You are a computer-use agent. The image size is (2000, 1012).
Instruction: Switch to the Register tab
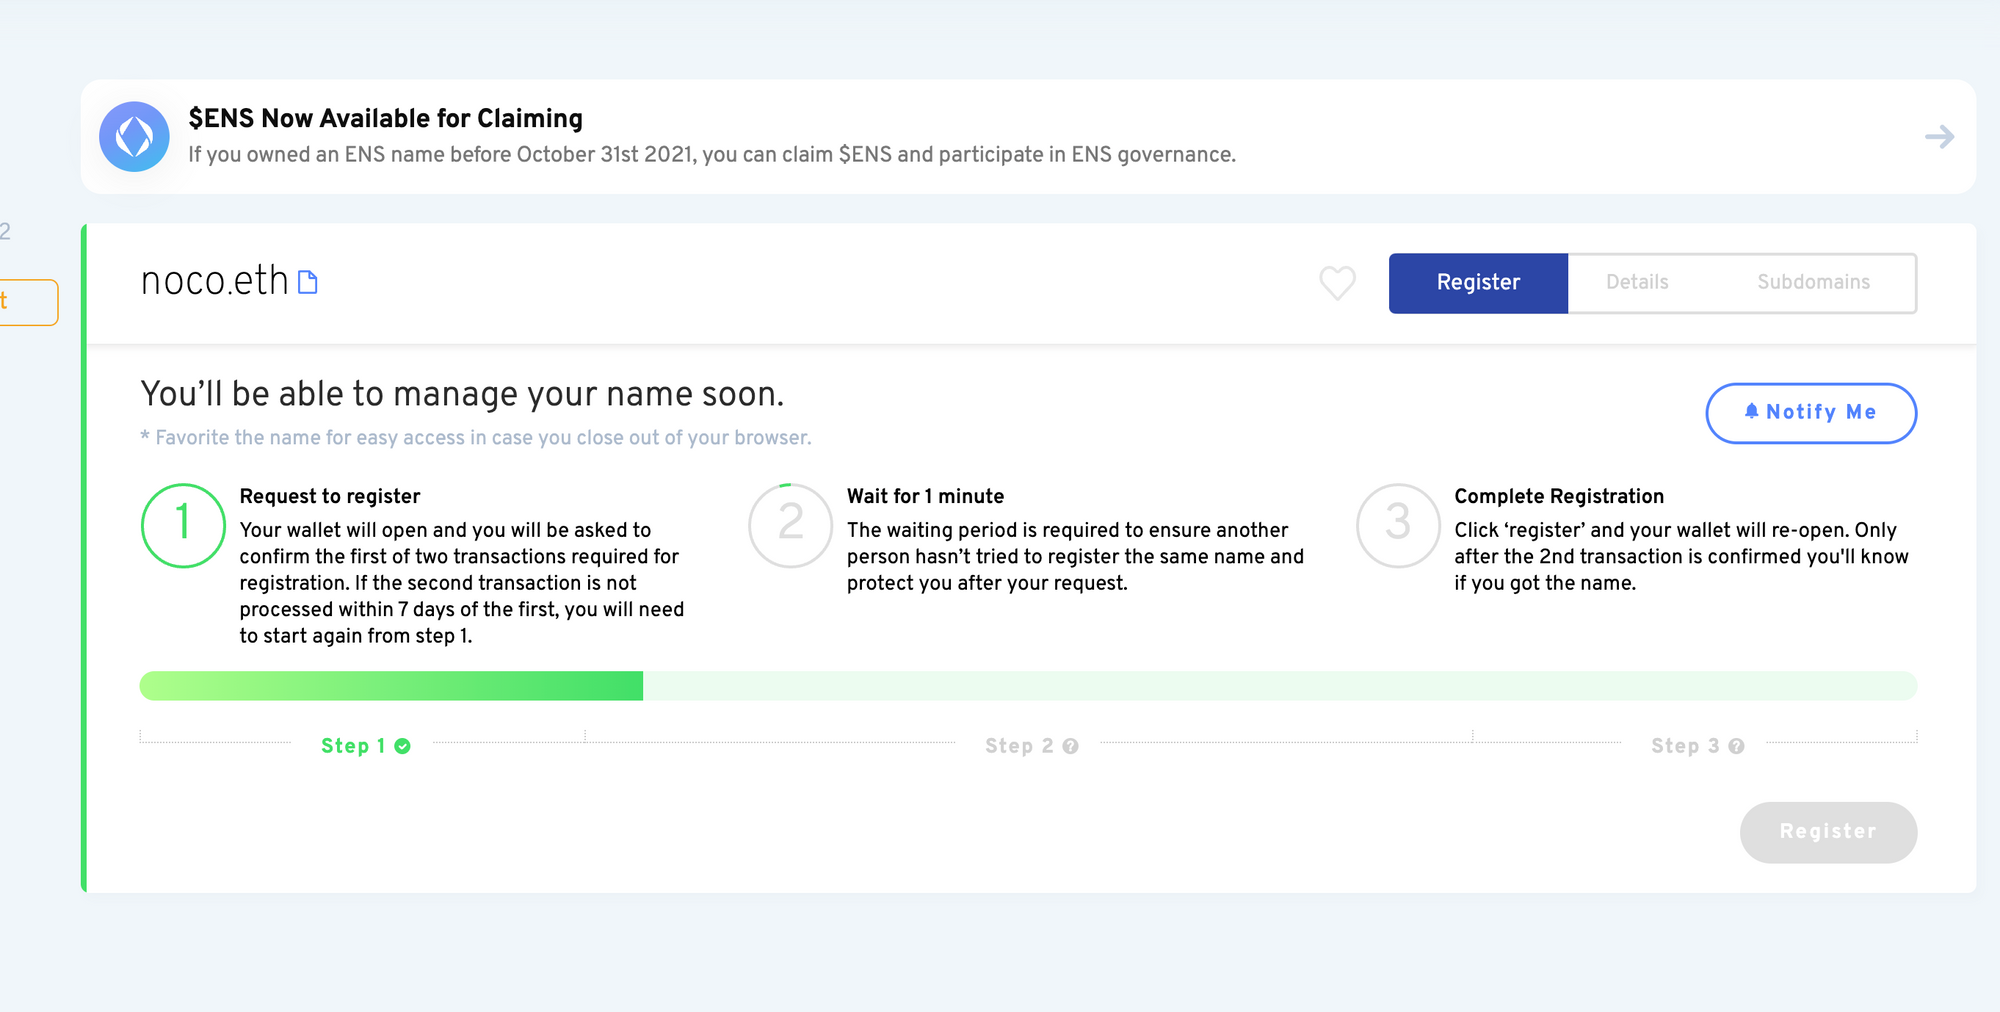(x=1477, y=283)
